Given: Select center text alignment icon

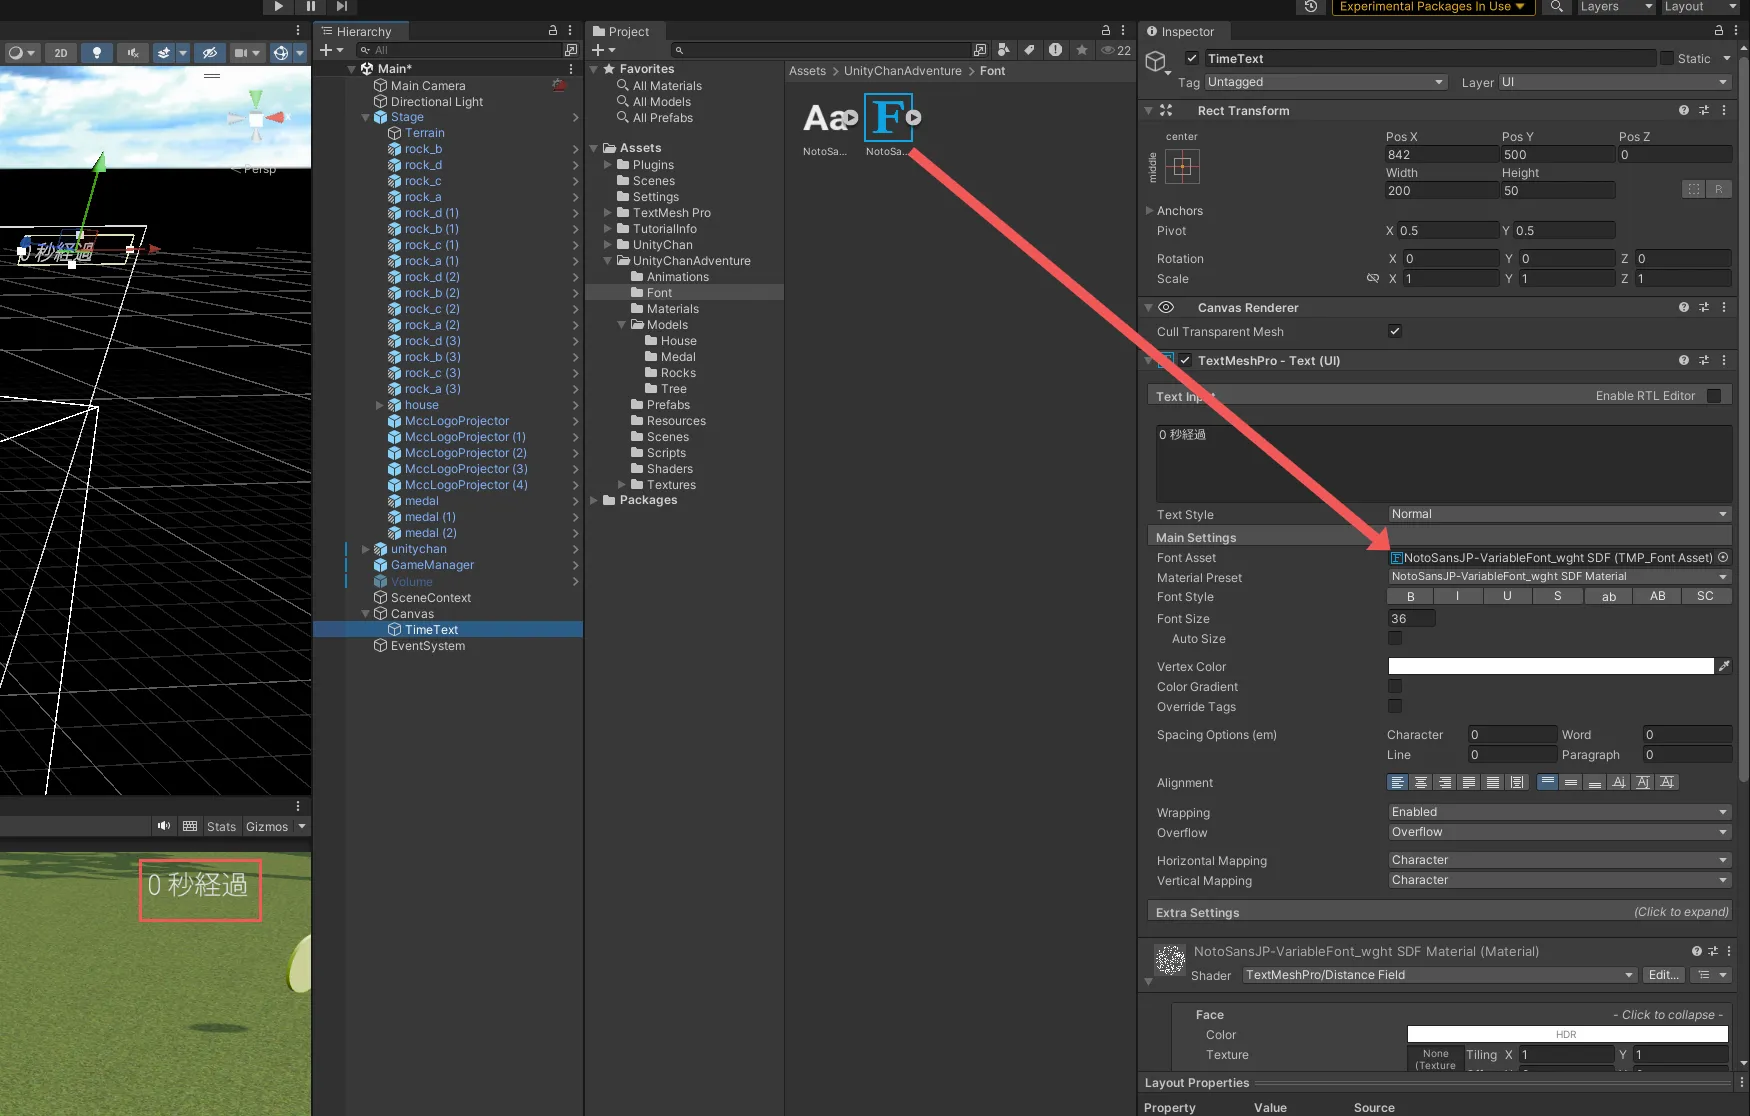Looking at the screenshot, I should tap(1421, 783).
